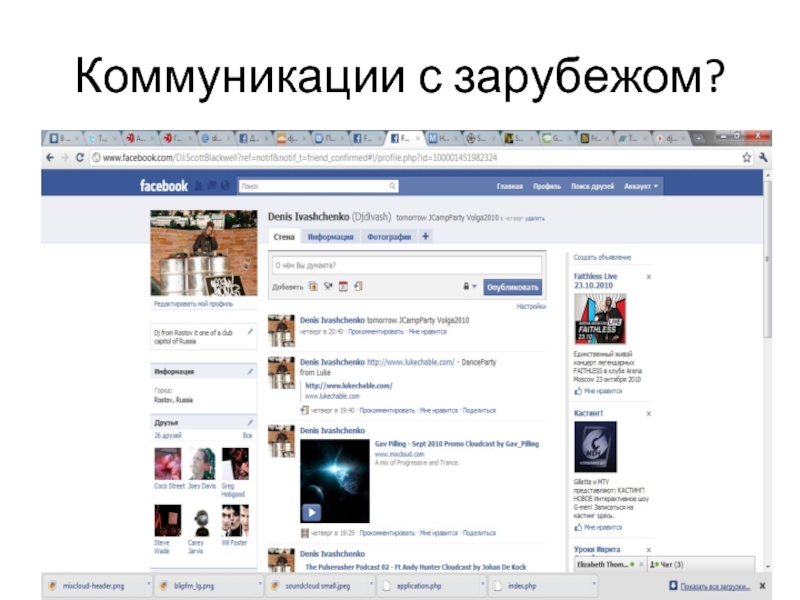Viewport: 800px width, 600px height.
Task: Open dropdown arrow for application.php download
Action: point(482,583)
